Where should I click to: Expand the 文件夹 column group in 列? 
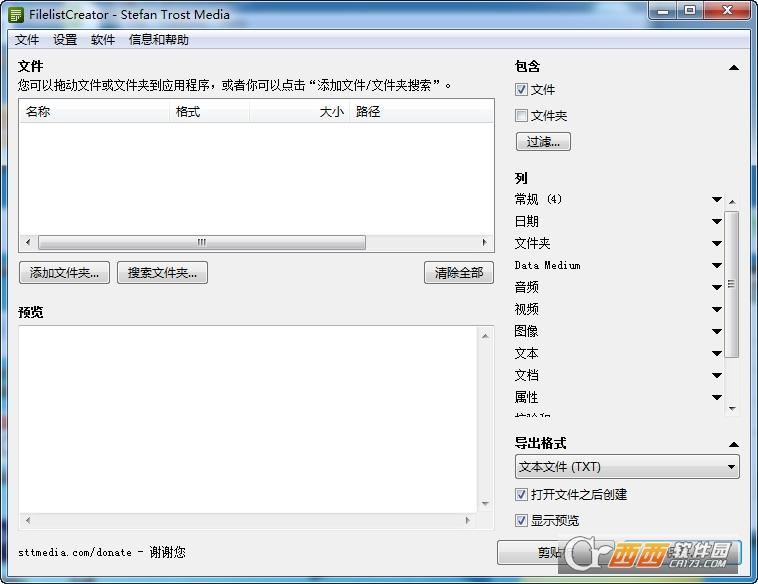point(717,244)
